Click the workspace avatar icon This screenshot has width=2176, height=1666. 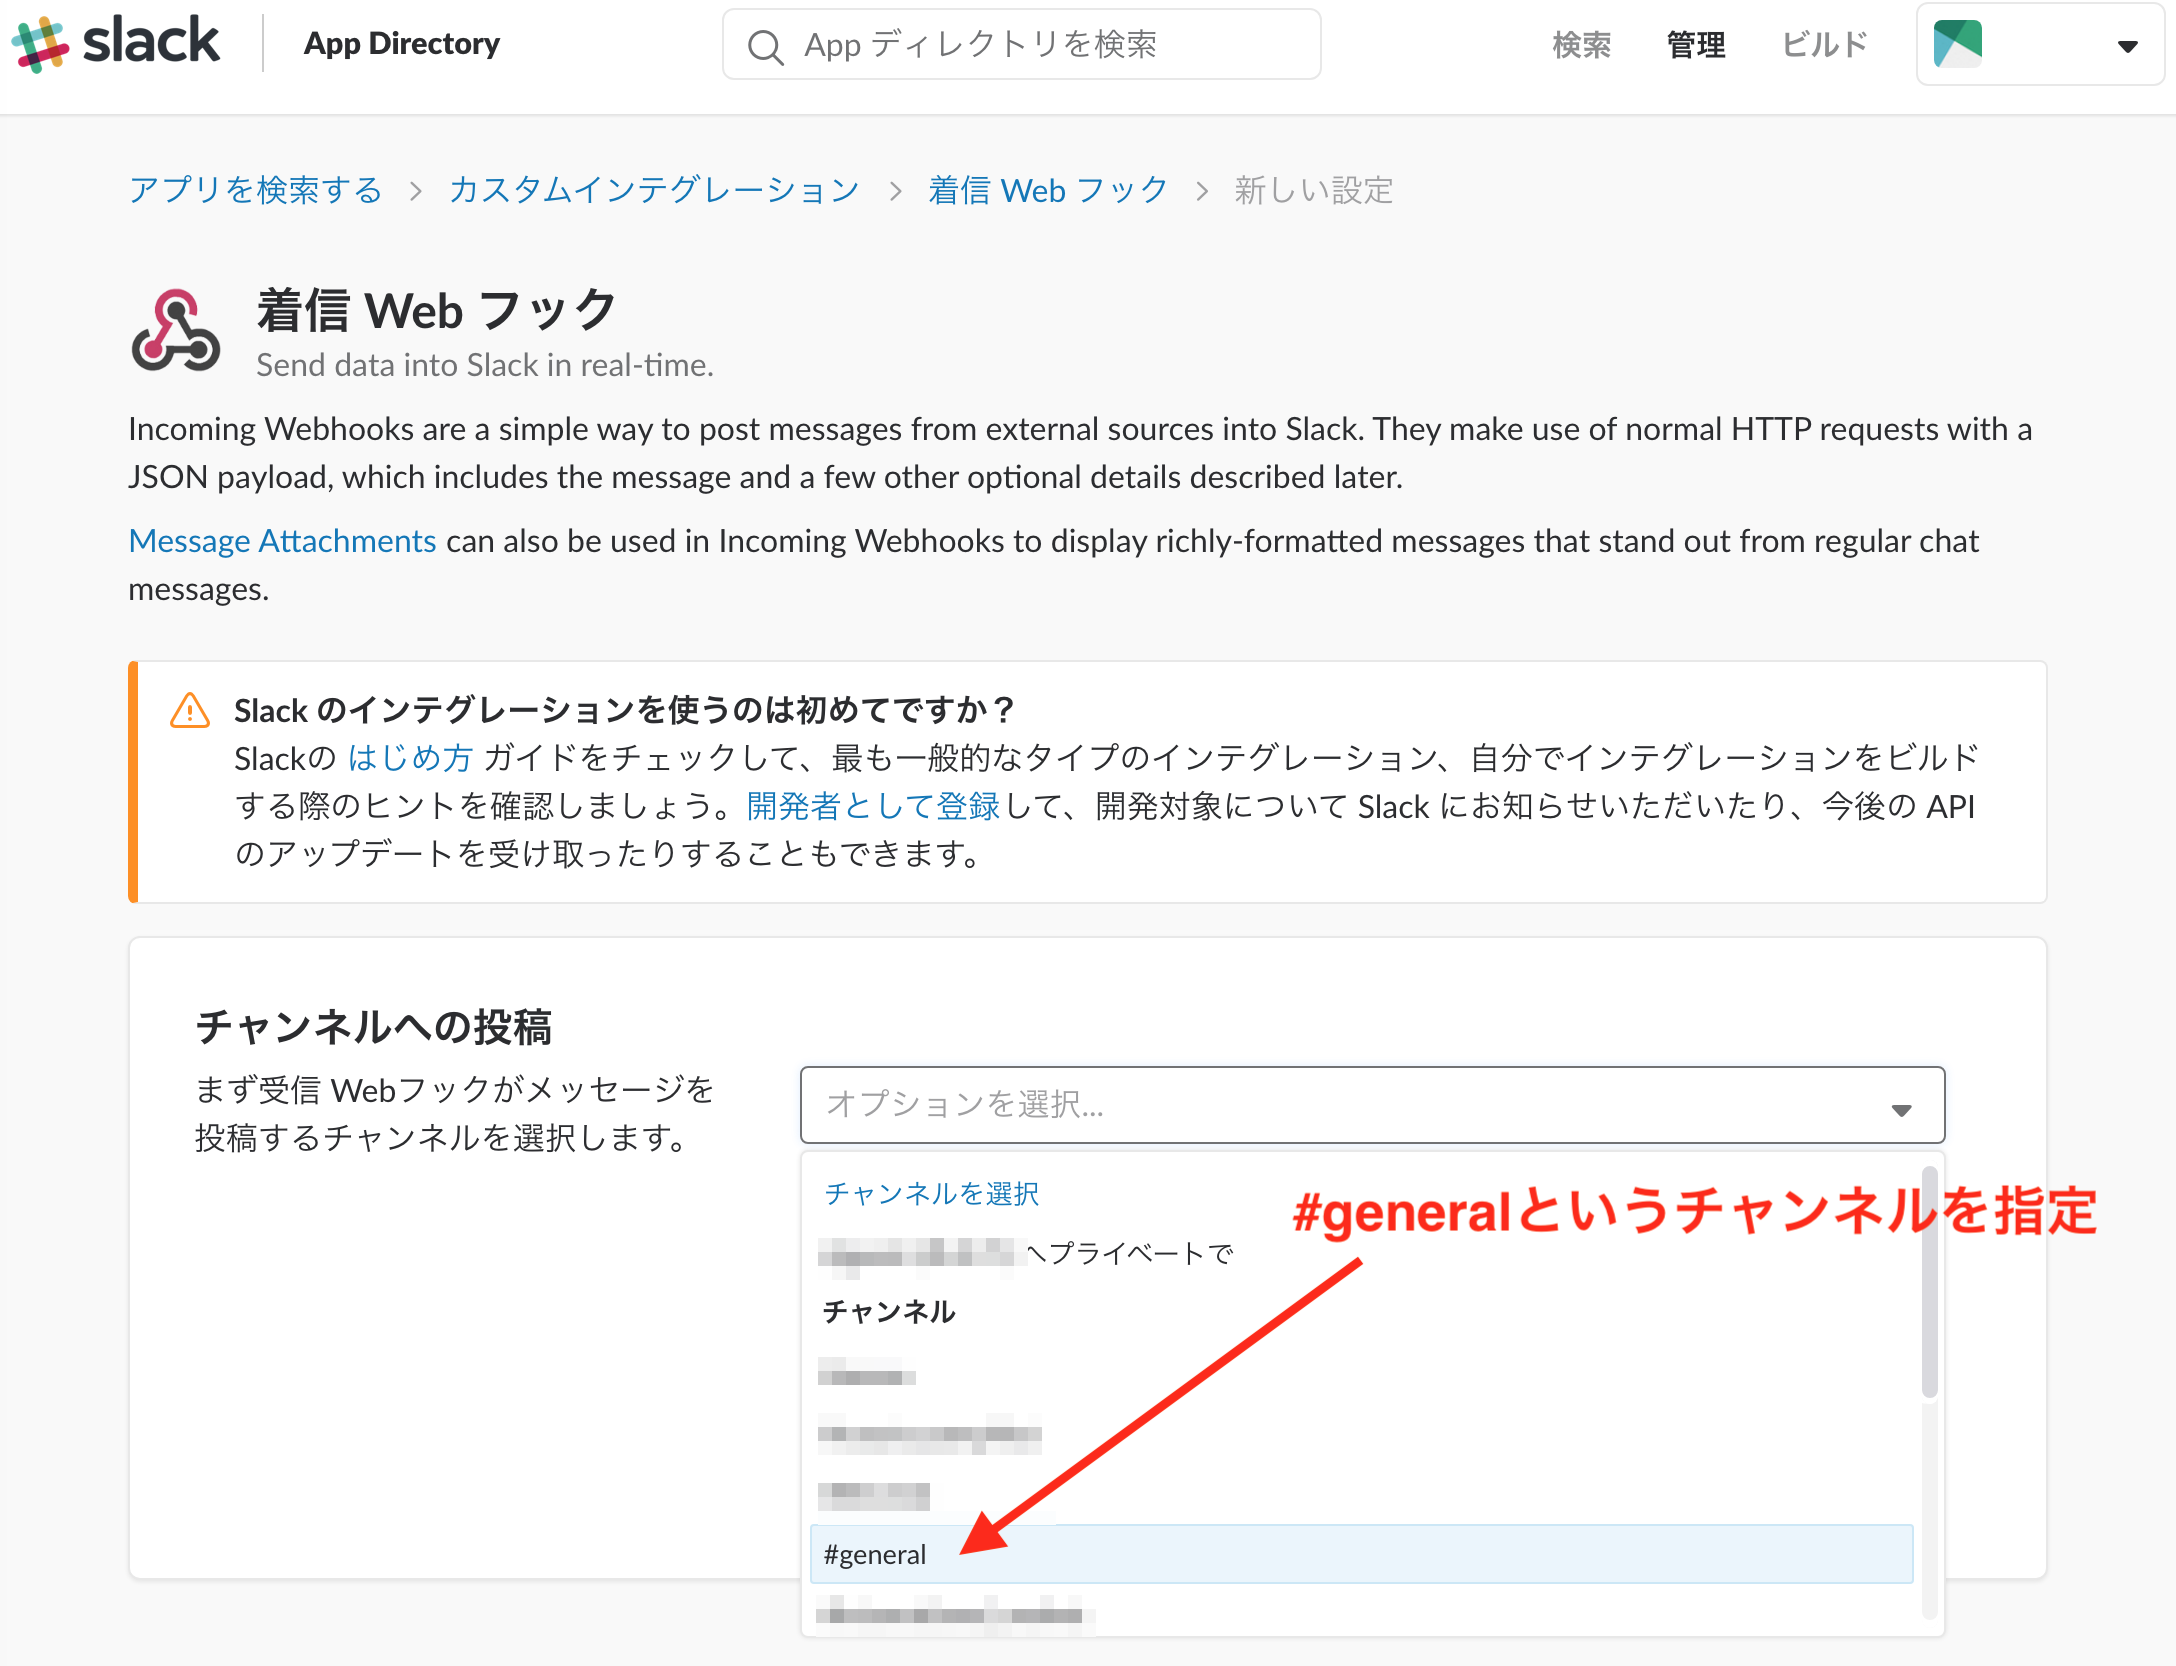tap(1957, 44)
